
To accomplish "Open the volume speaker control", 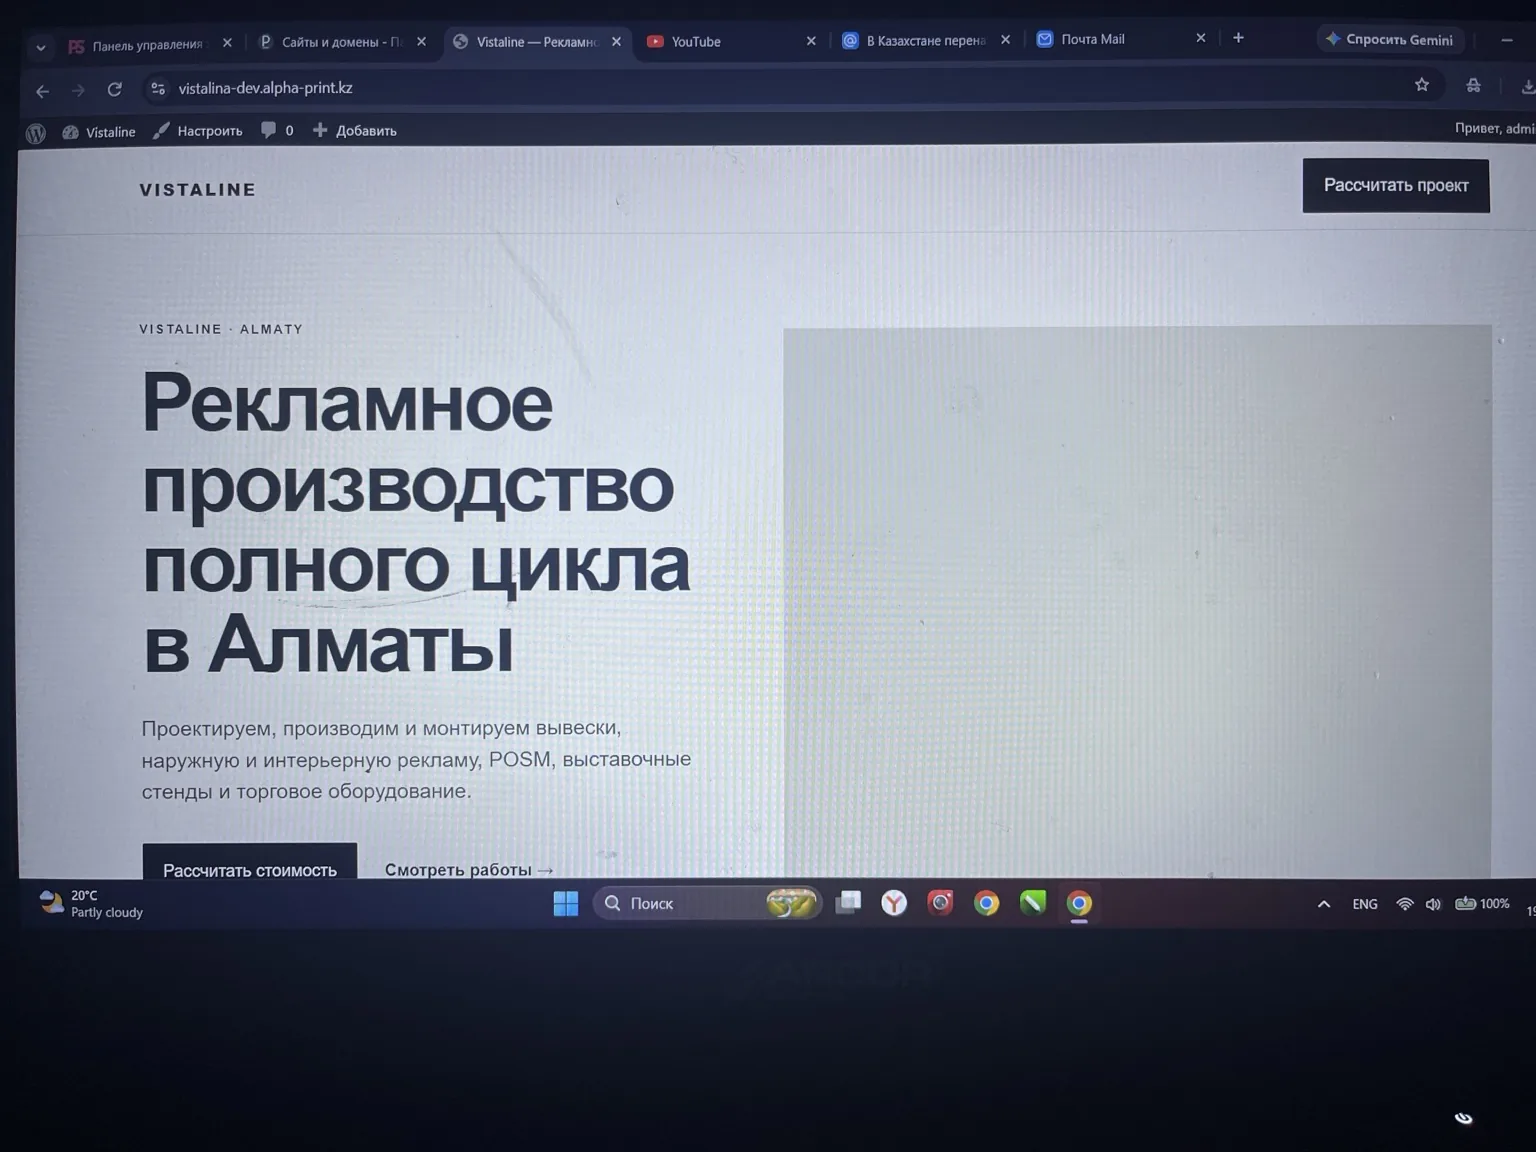I will [x=1433, y=904].
